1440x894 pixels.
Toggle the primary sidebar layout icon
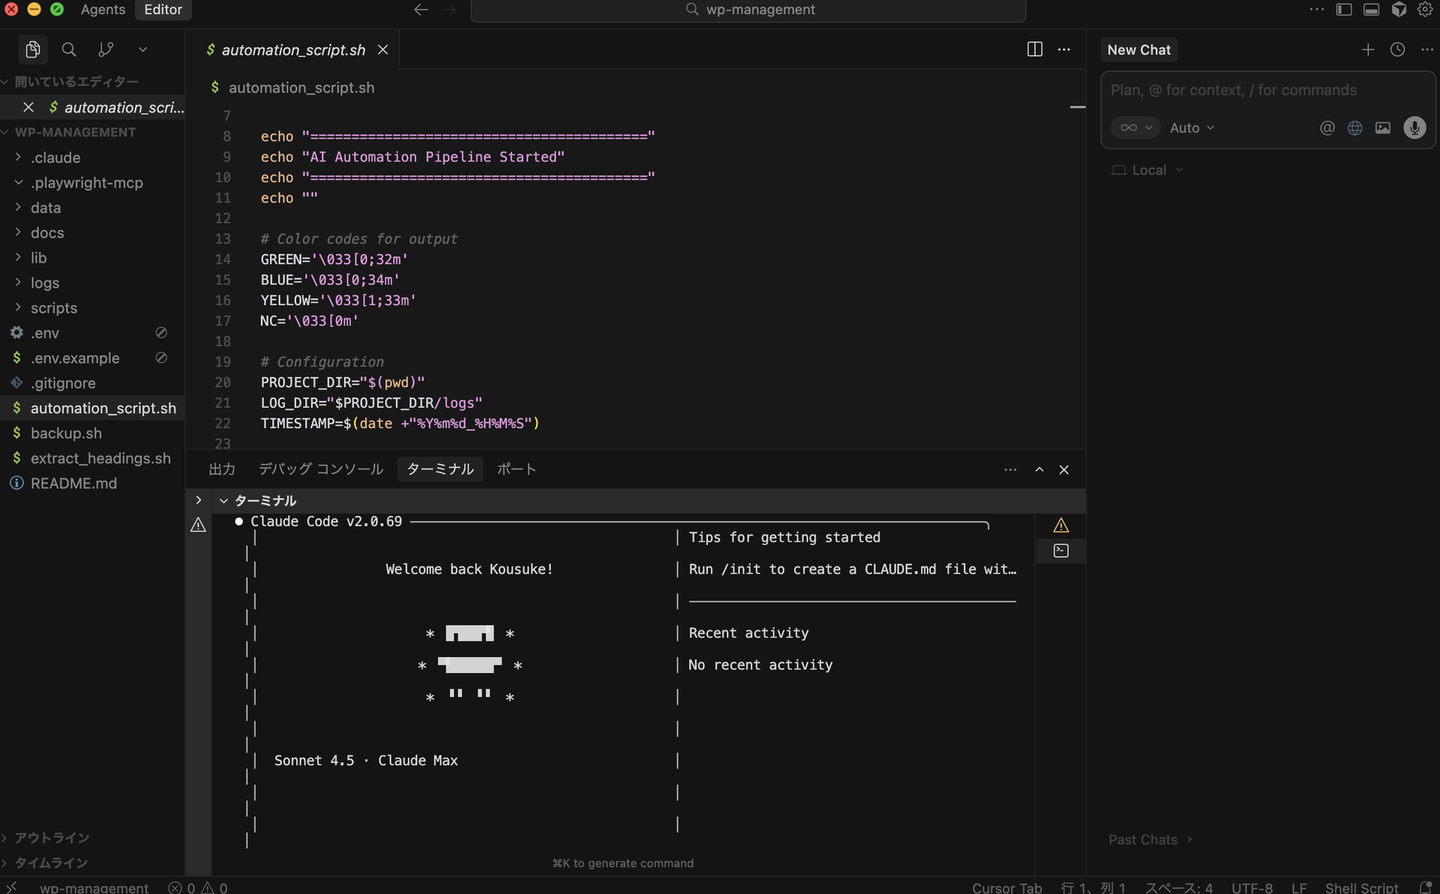coord(1344,9)
